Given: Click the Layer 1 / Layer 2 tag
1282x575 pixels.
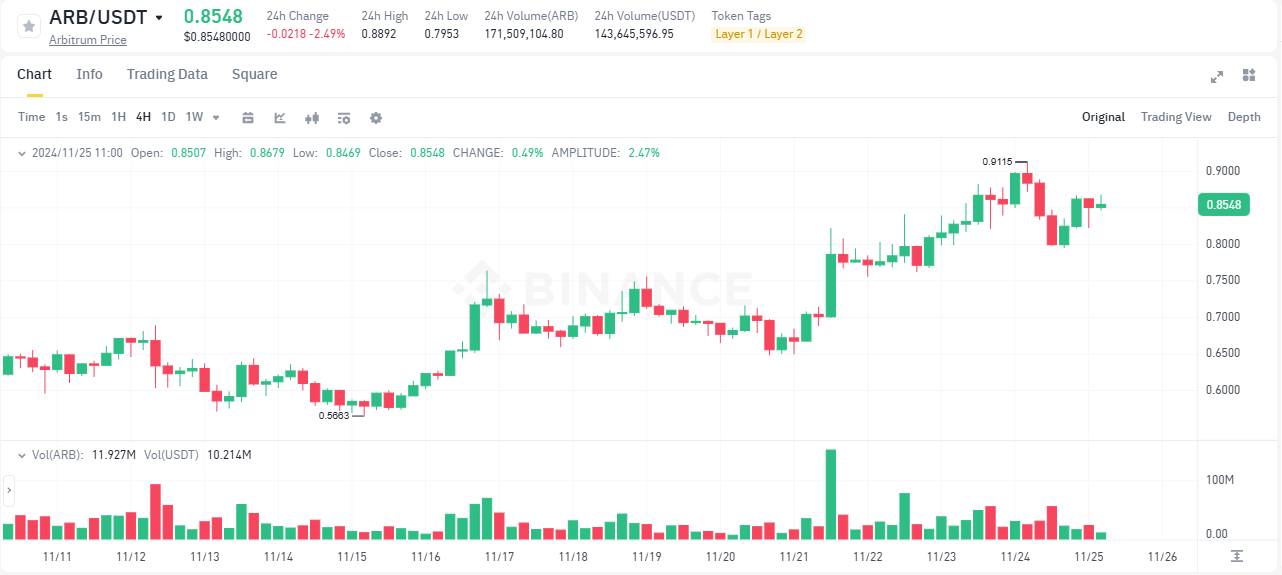Looking at the screenshot, I should (758, 34).
